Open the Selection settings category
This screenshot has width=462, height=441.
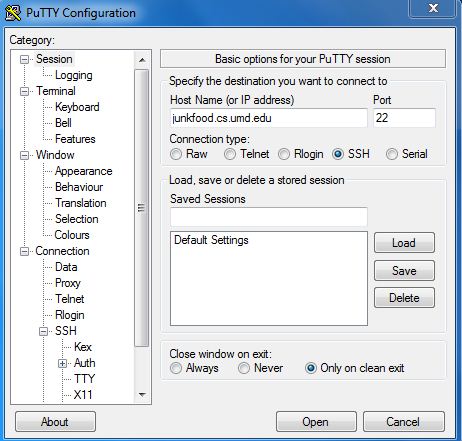coord(77,219)
